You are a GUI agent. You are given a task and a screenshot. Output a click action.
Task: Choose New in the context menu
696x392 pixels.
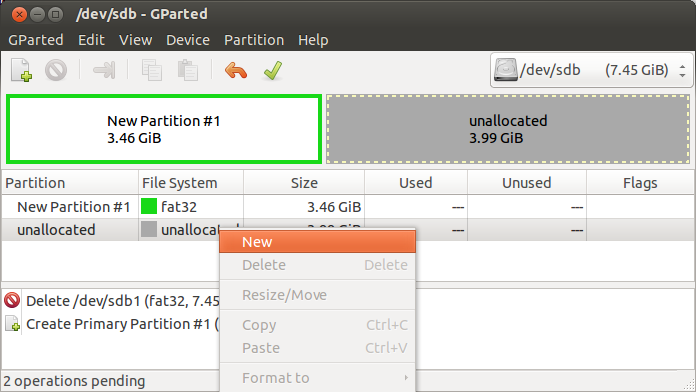tap(317, 242)
